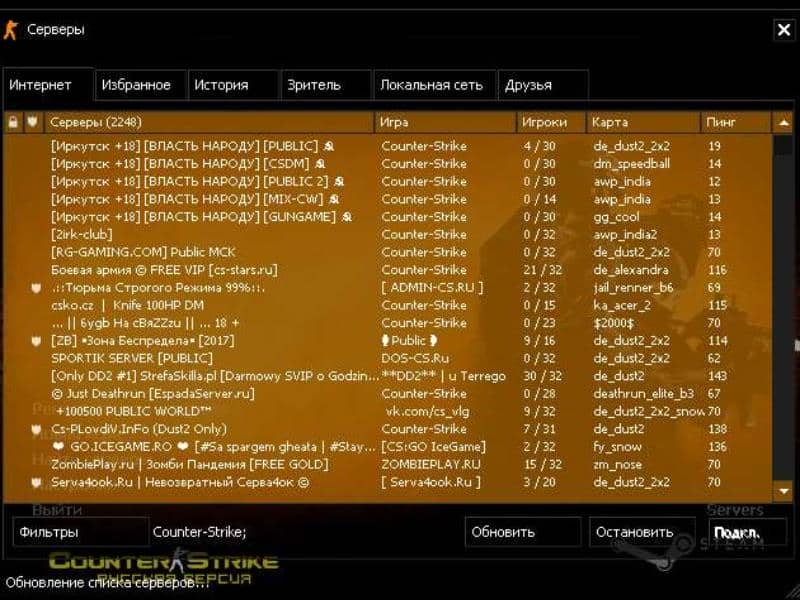The width and height of the screenshot is (800, 600).
Task: Click map name deathrun_elite_b3
Action: tap(643, 394)
